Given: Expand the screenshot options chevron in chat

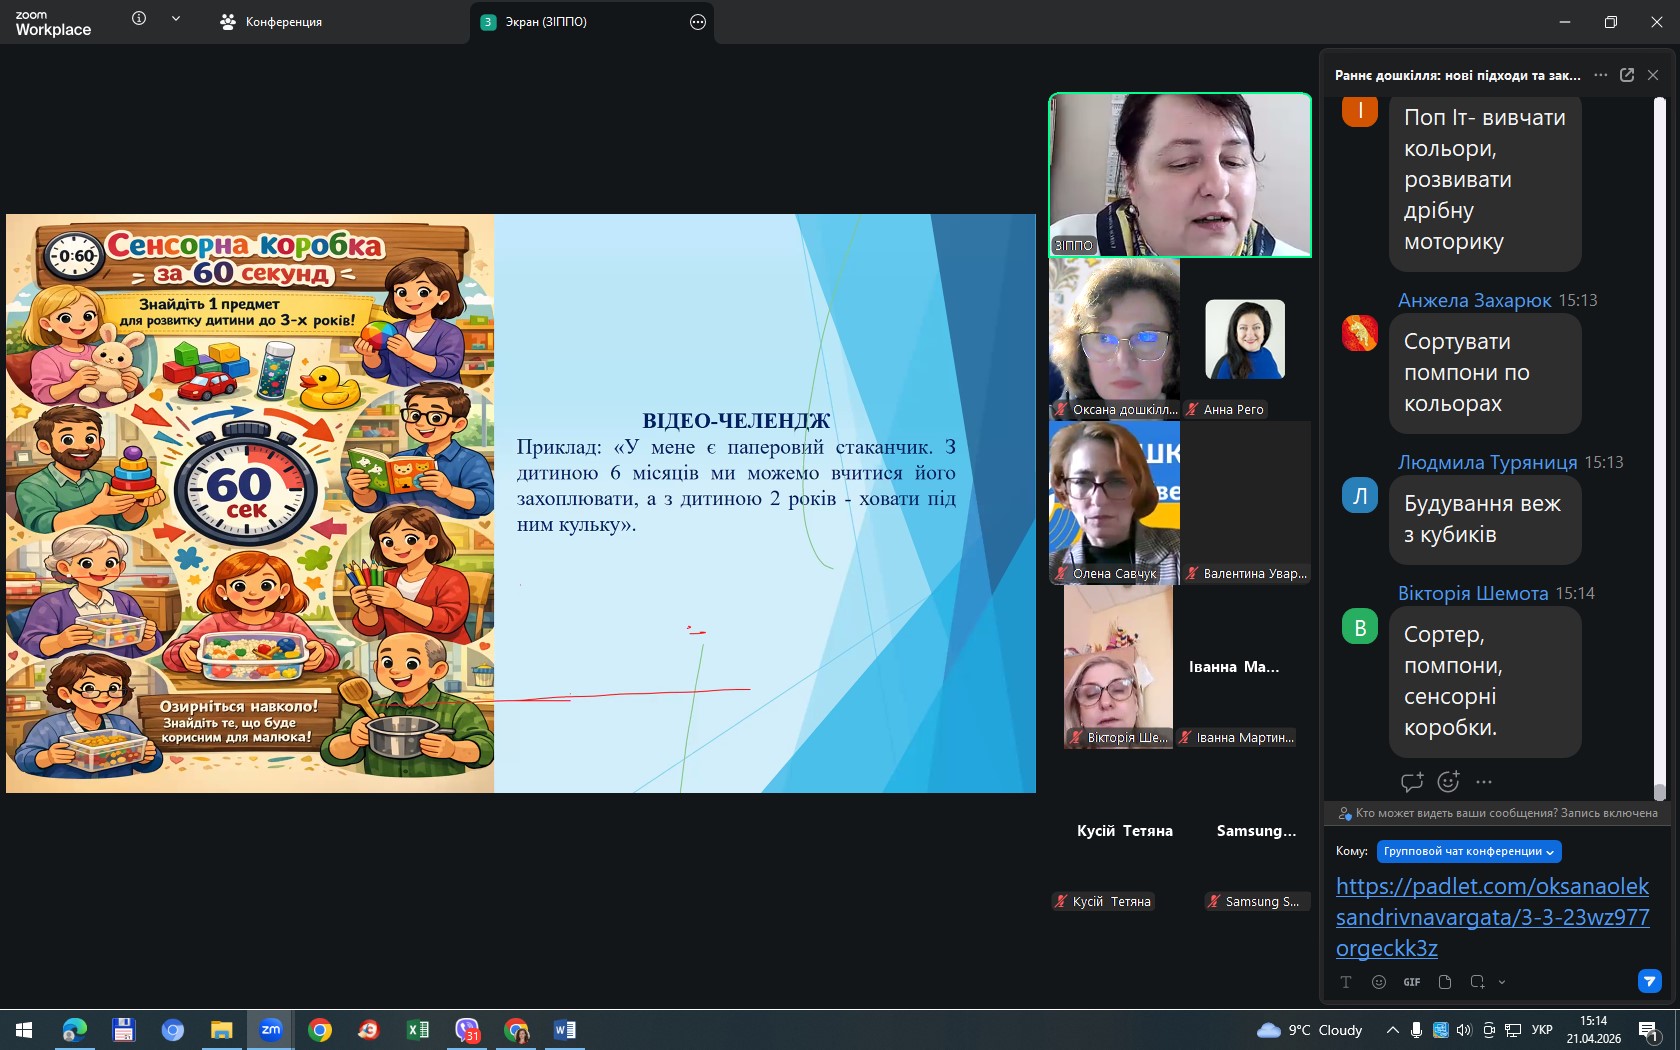Looking at the screenshot, I should (1502, 982).
